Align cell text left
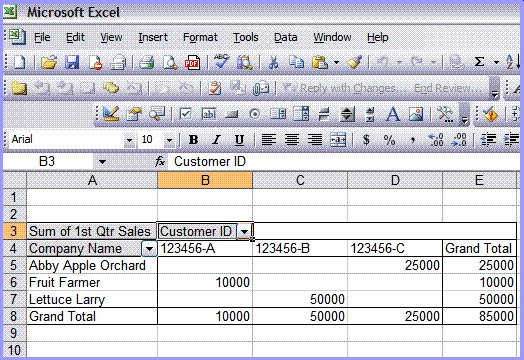 [268, 139]
